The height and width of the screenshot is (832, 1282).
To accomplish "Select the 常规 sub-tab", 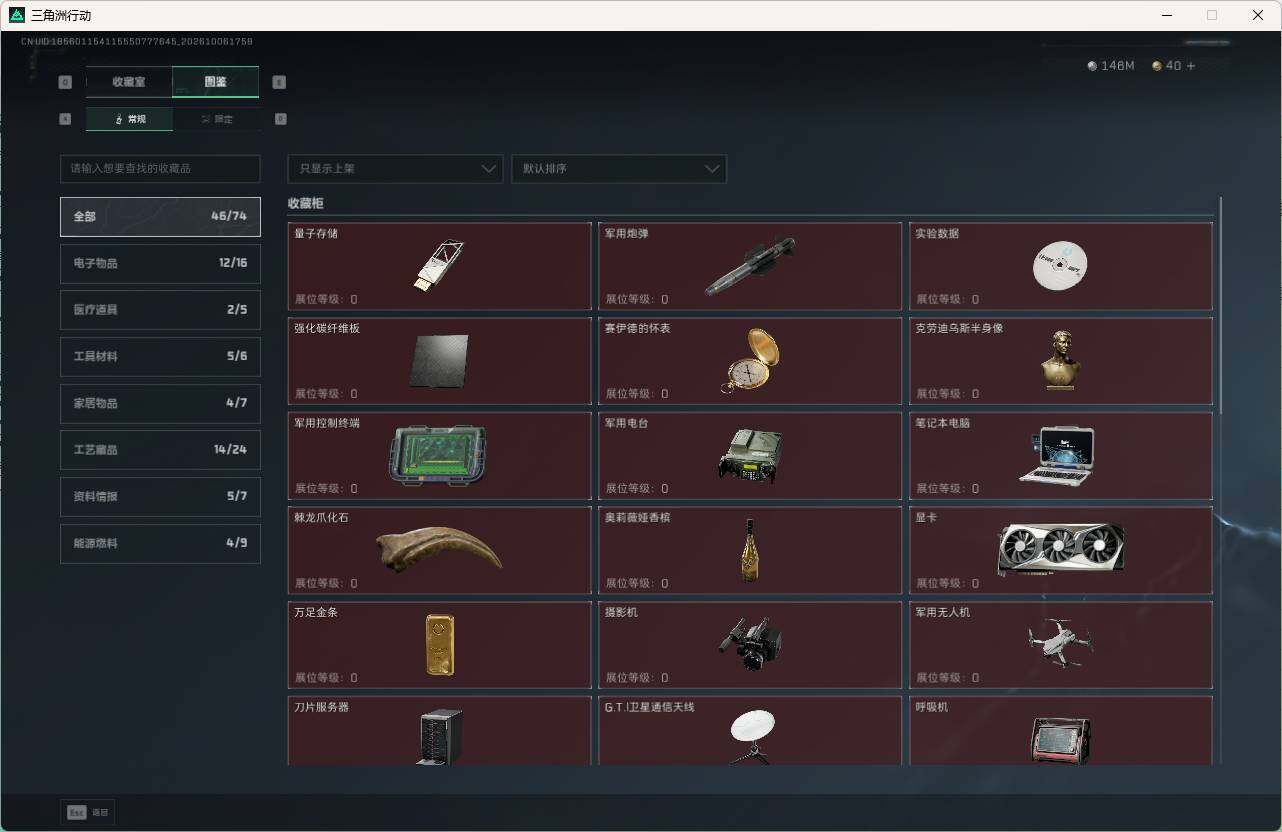I will (129, 119).
